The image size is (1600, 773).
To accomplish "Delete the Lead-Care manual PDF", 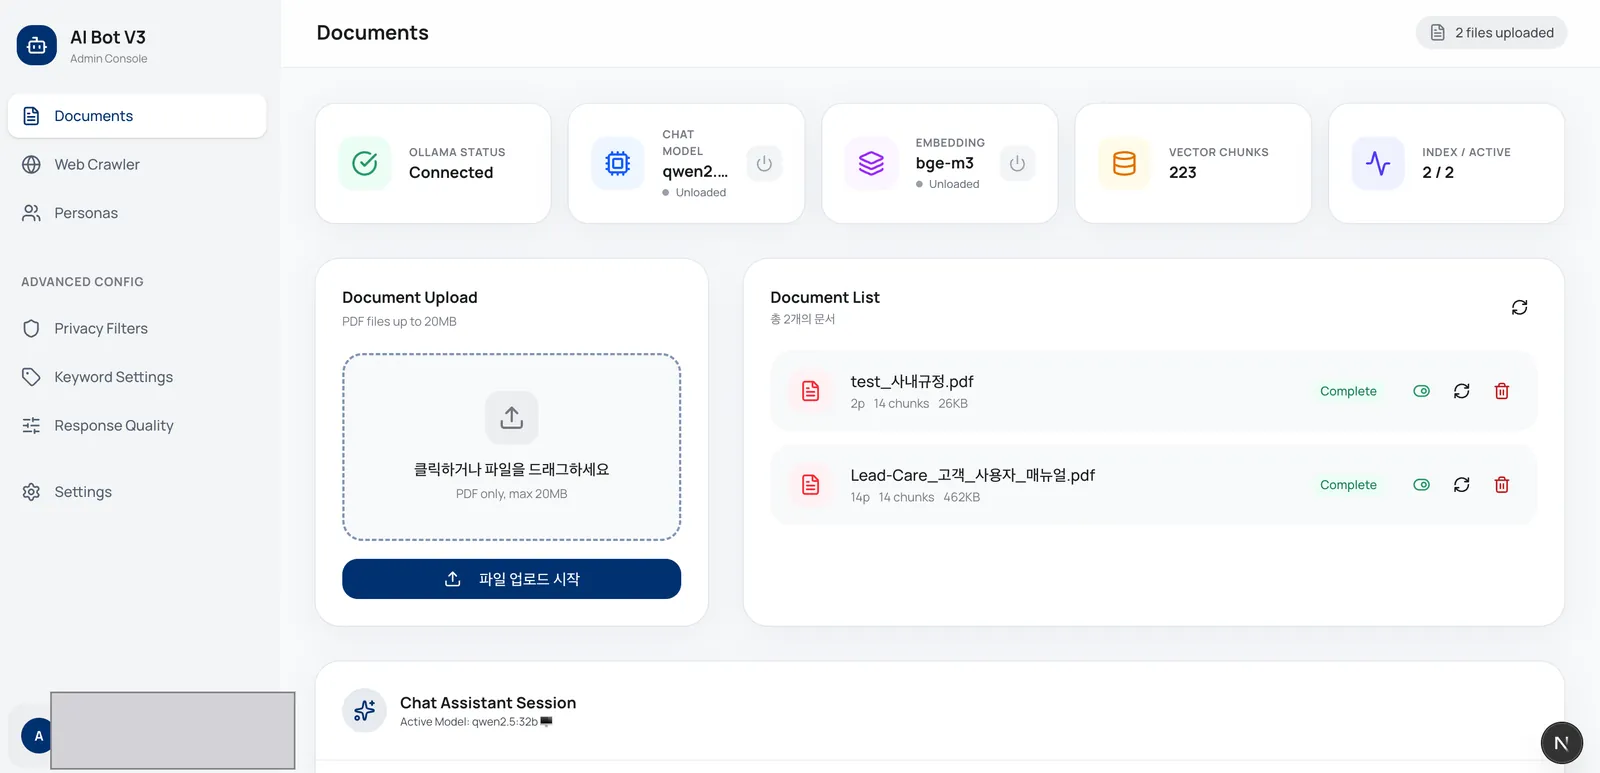I will 1501,485.
